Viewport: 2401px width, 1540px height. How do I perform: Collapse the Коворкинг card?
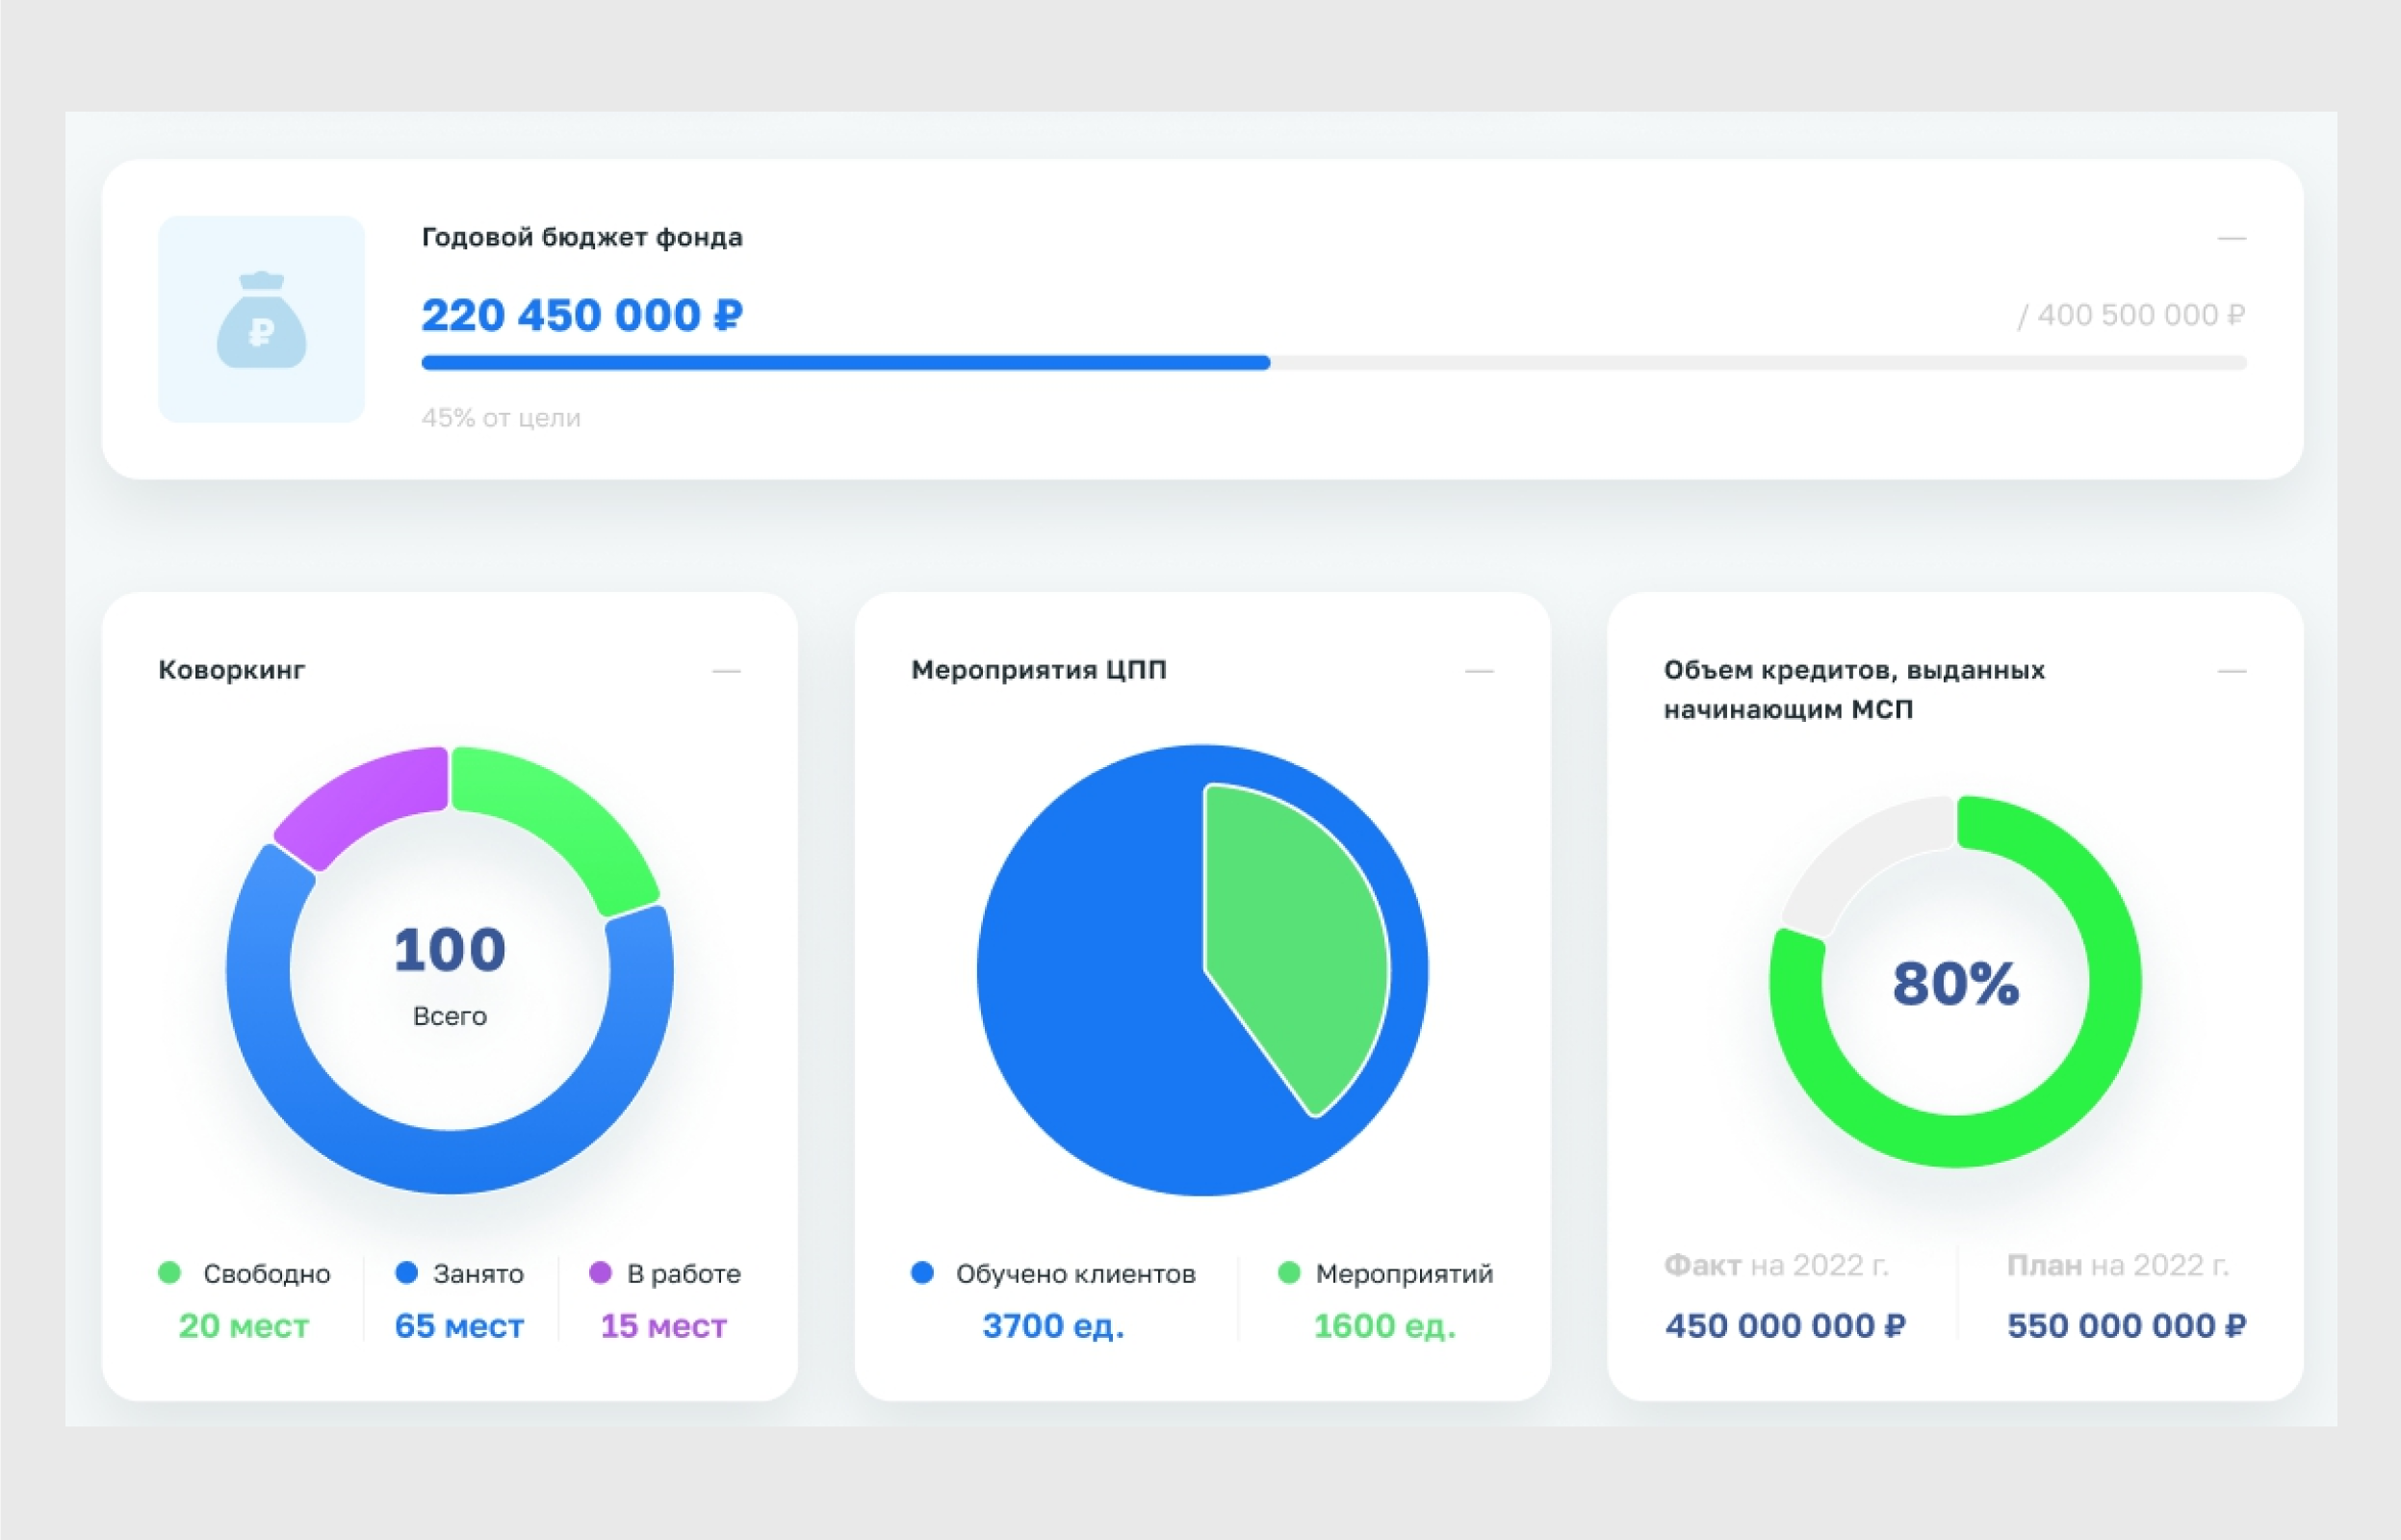pos(726,671)
